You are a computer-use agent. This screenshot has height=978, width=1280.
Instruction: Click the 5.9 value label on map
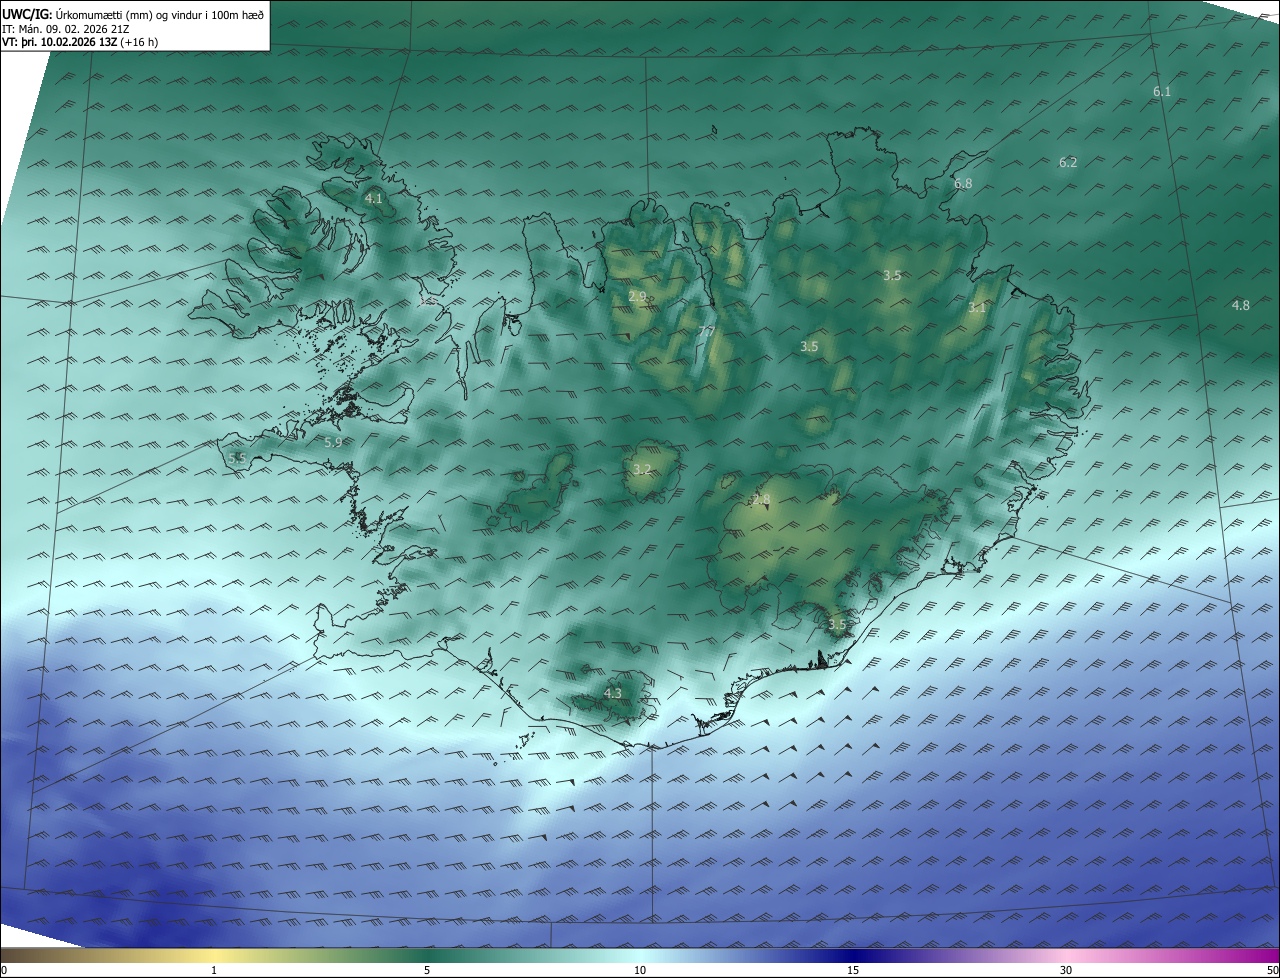333,442
